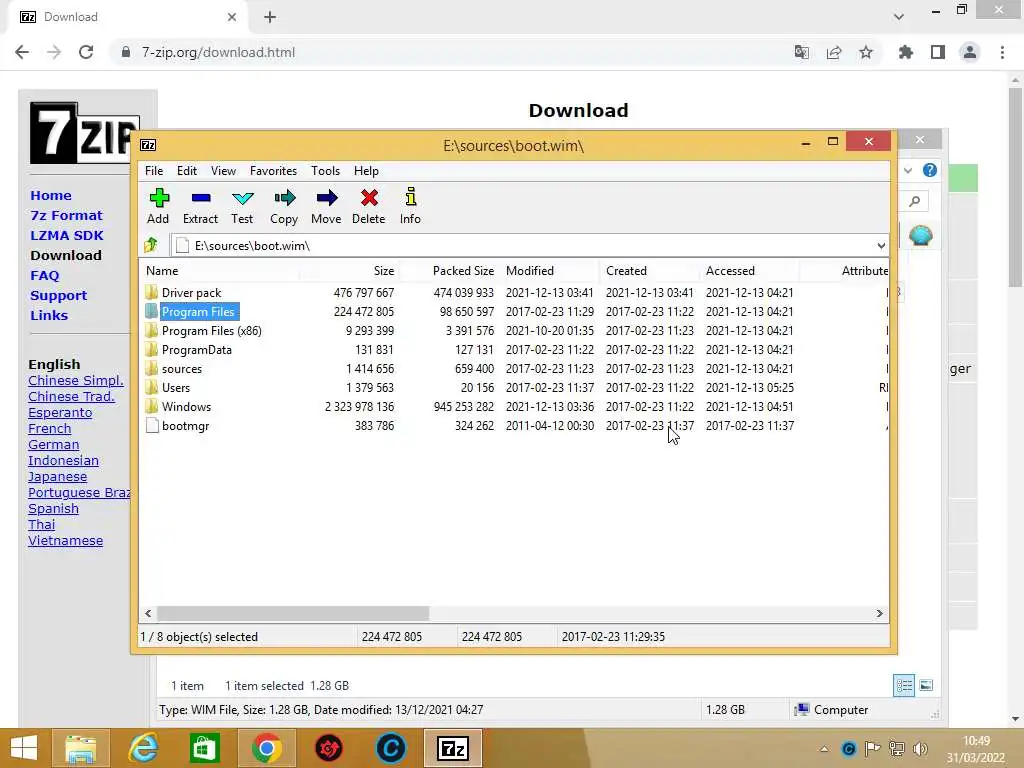Click the translate page icon
Screen dimensions: 1024x768
[802, 52]
